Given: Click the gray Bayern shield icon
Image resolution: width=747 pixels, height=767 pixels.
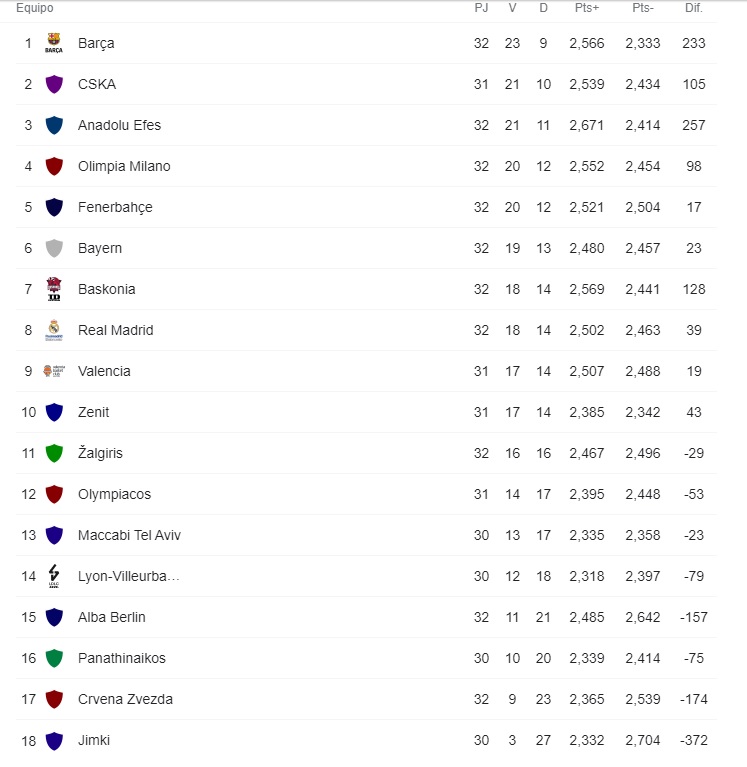Looking at the screenshot, I should [x=54, y=248].
